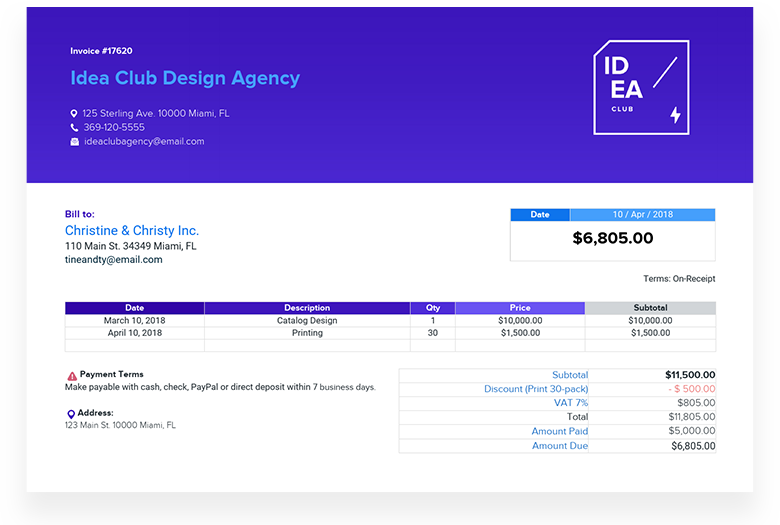This screenshot has height=525, width=780.
Task: Click the 125 Sterling Ave. 10000 Miami address
Action: coord(156,113)
